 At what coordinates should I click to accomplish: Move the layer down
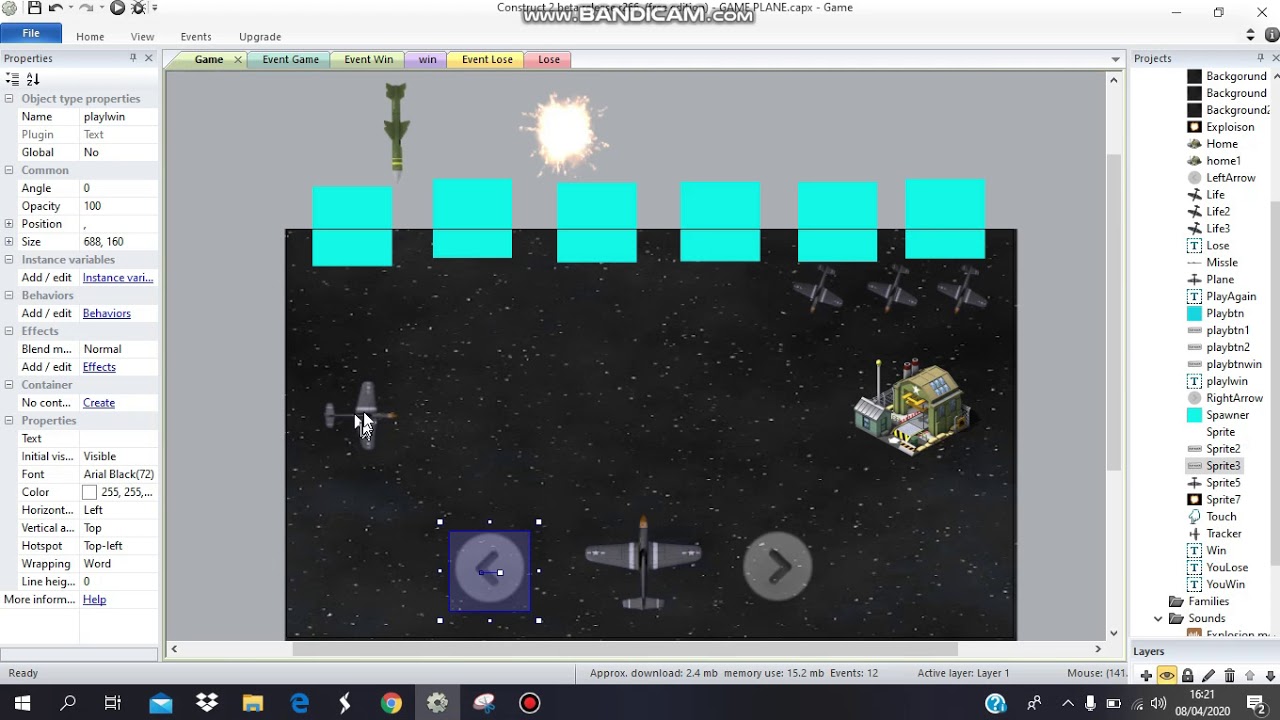(1270, 676)
